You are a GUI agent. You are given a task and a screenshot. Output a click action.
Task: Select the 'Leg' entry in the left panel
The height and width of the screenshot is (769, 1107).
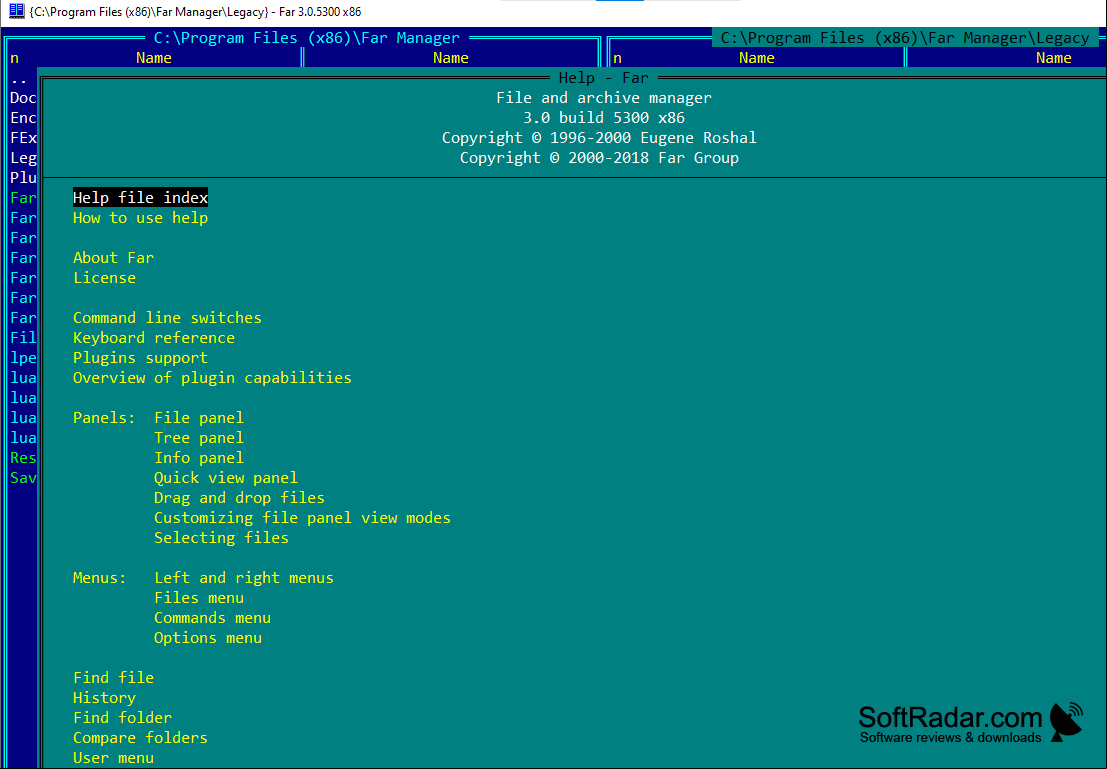point(23,158)
